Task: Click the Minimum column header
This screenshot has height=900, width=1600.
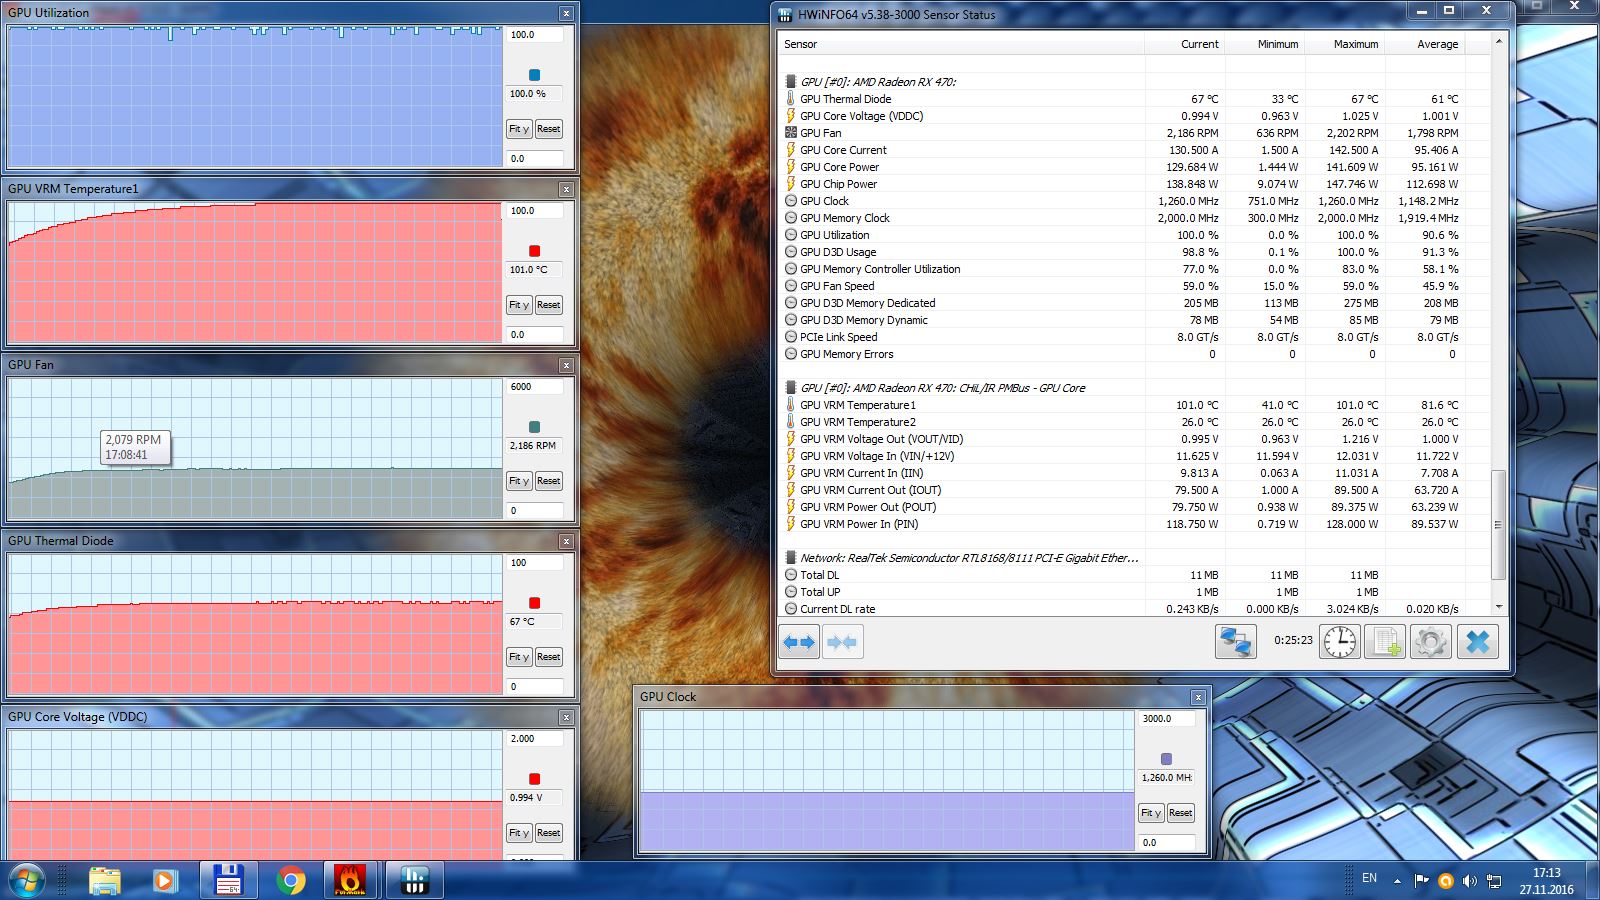Action: point(1265,44)
